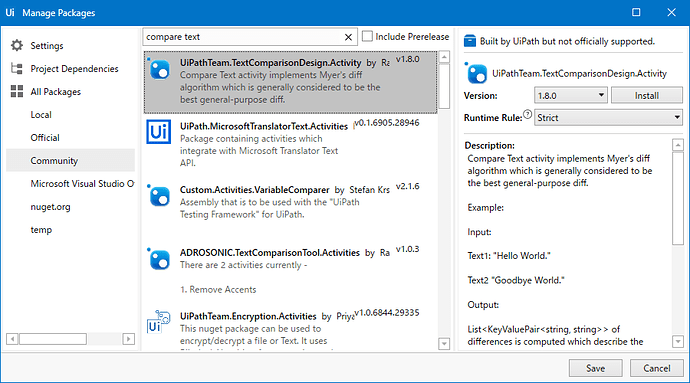This screenshot has width=690, height=383.
Task: Click sidebar horizontal scroll left arrow
Action: 12,339
